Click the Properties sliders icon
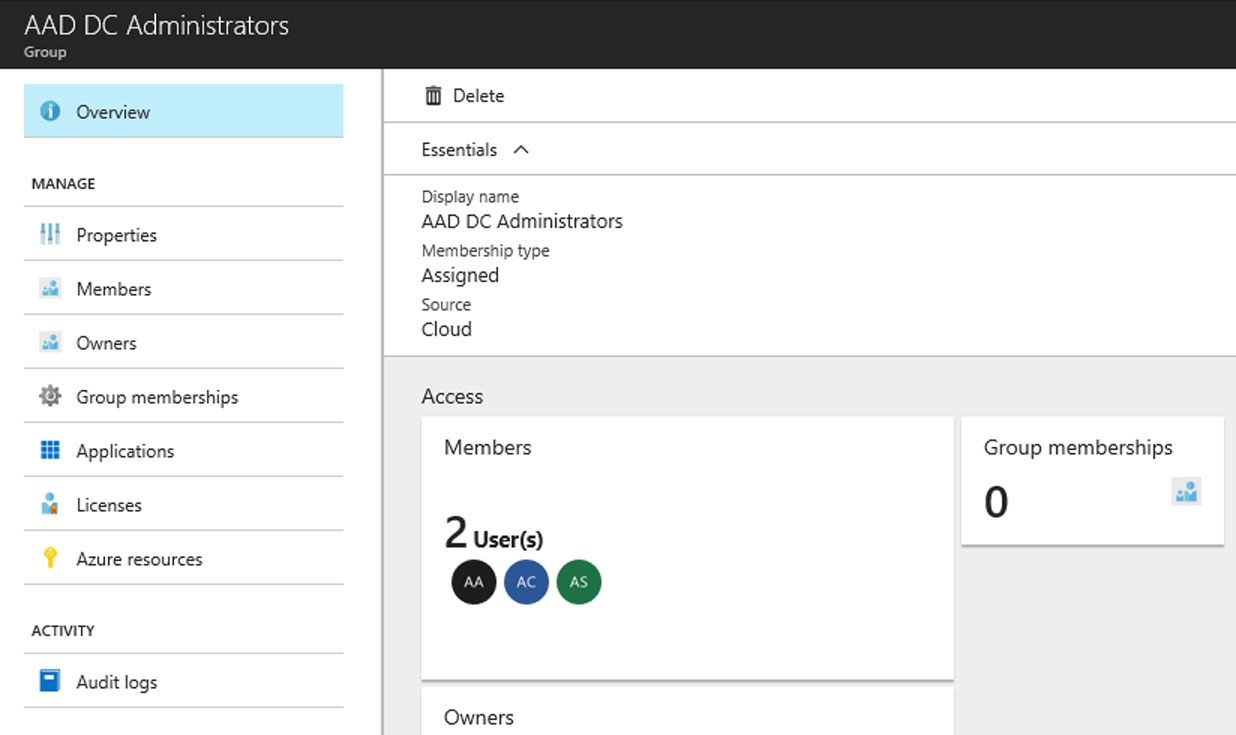1236x735 pixels. (50, 235)
